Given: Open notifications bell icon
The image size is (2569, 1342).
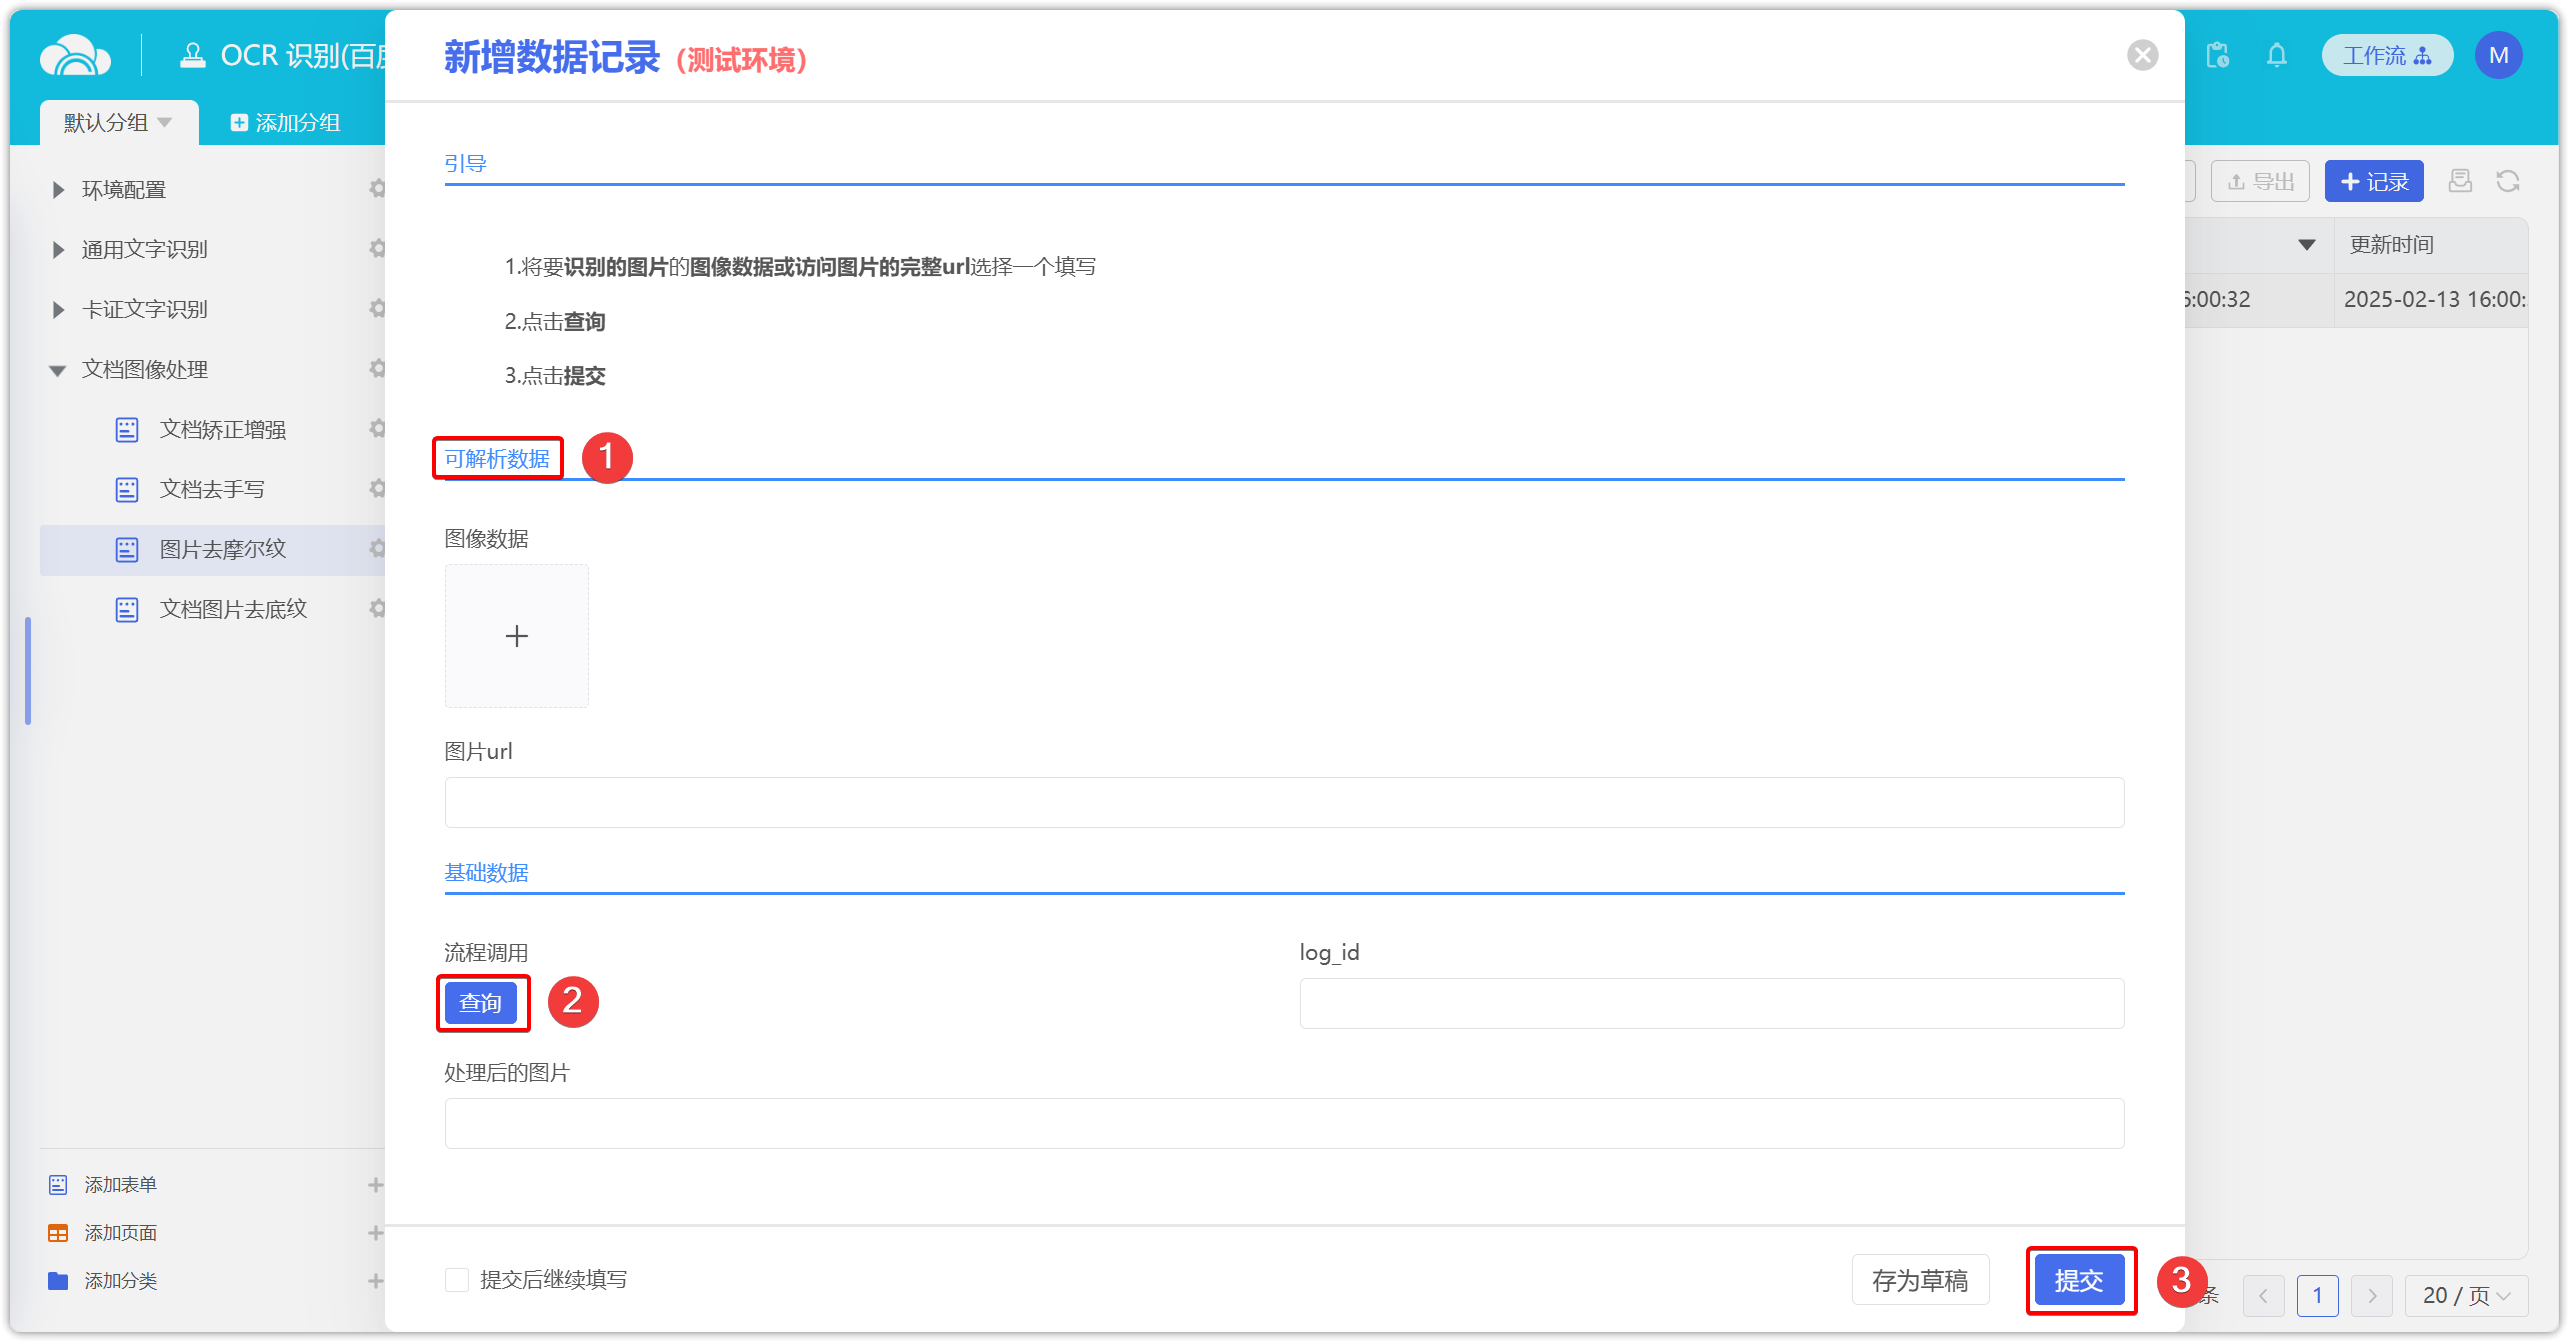Looking at the screenshot, I should coord(2277,55).
